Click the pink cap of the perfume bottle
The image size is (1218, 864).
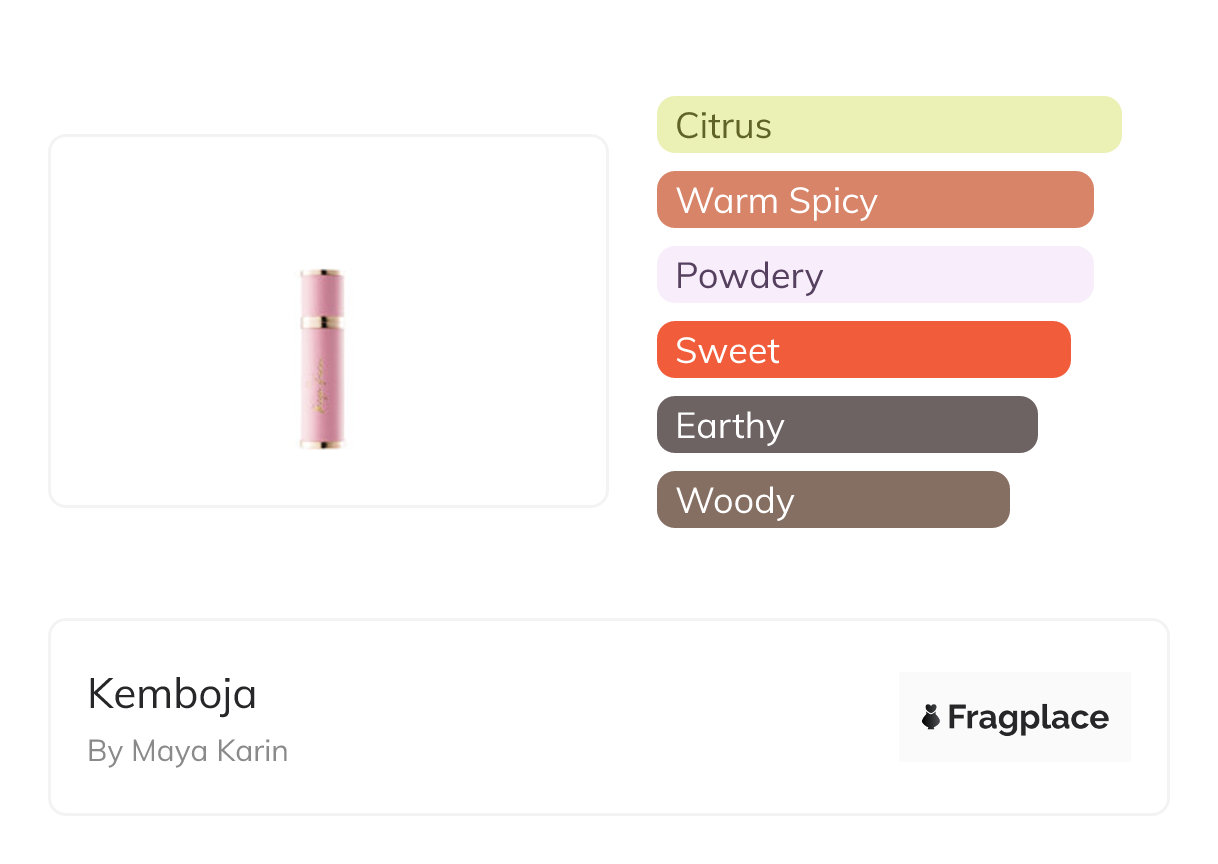(321, 295)
